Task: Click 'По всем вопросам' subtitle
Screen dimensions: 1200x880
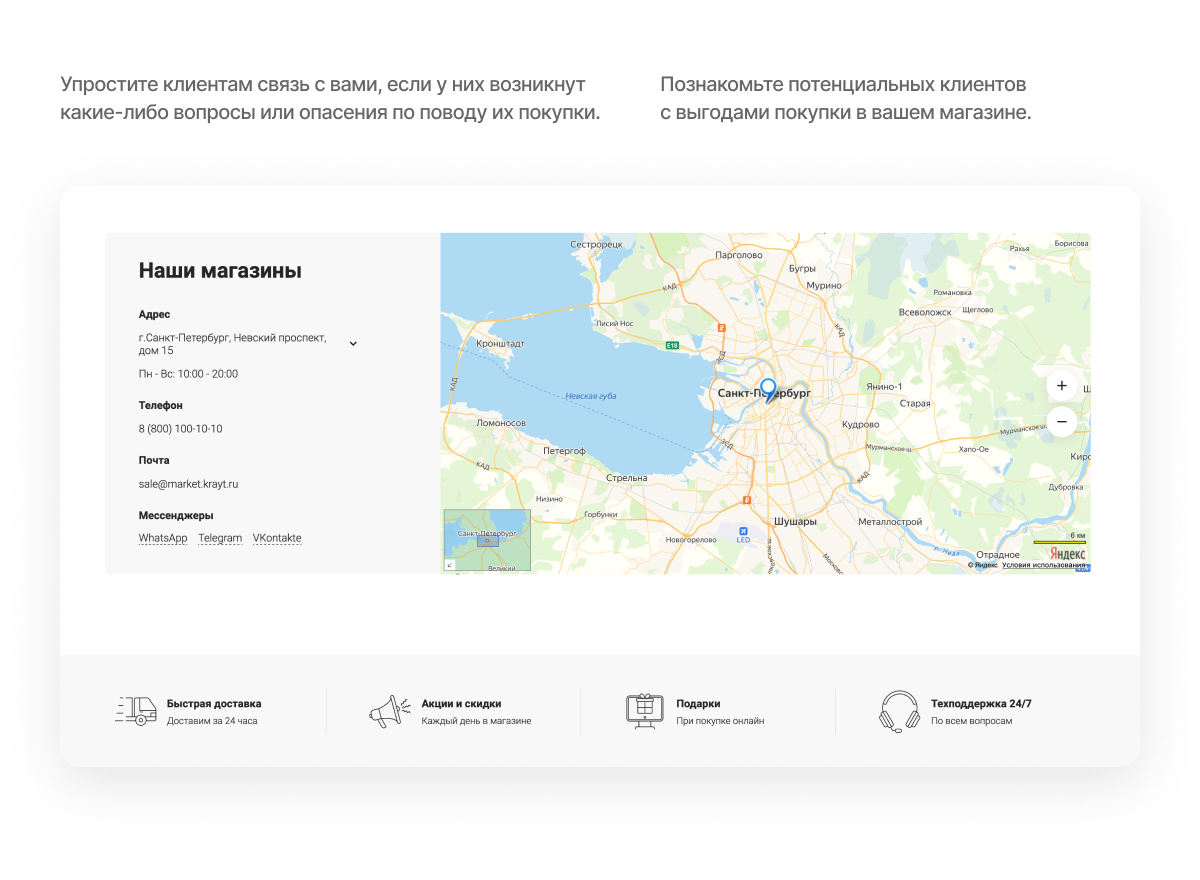Action: coord(972,721)
